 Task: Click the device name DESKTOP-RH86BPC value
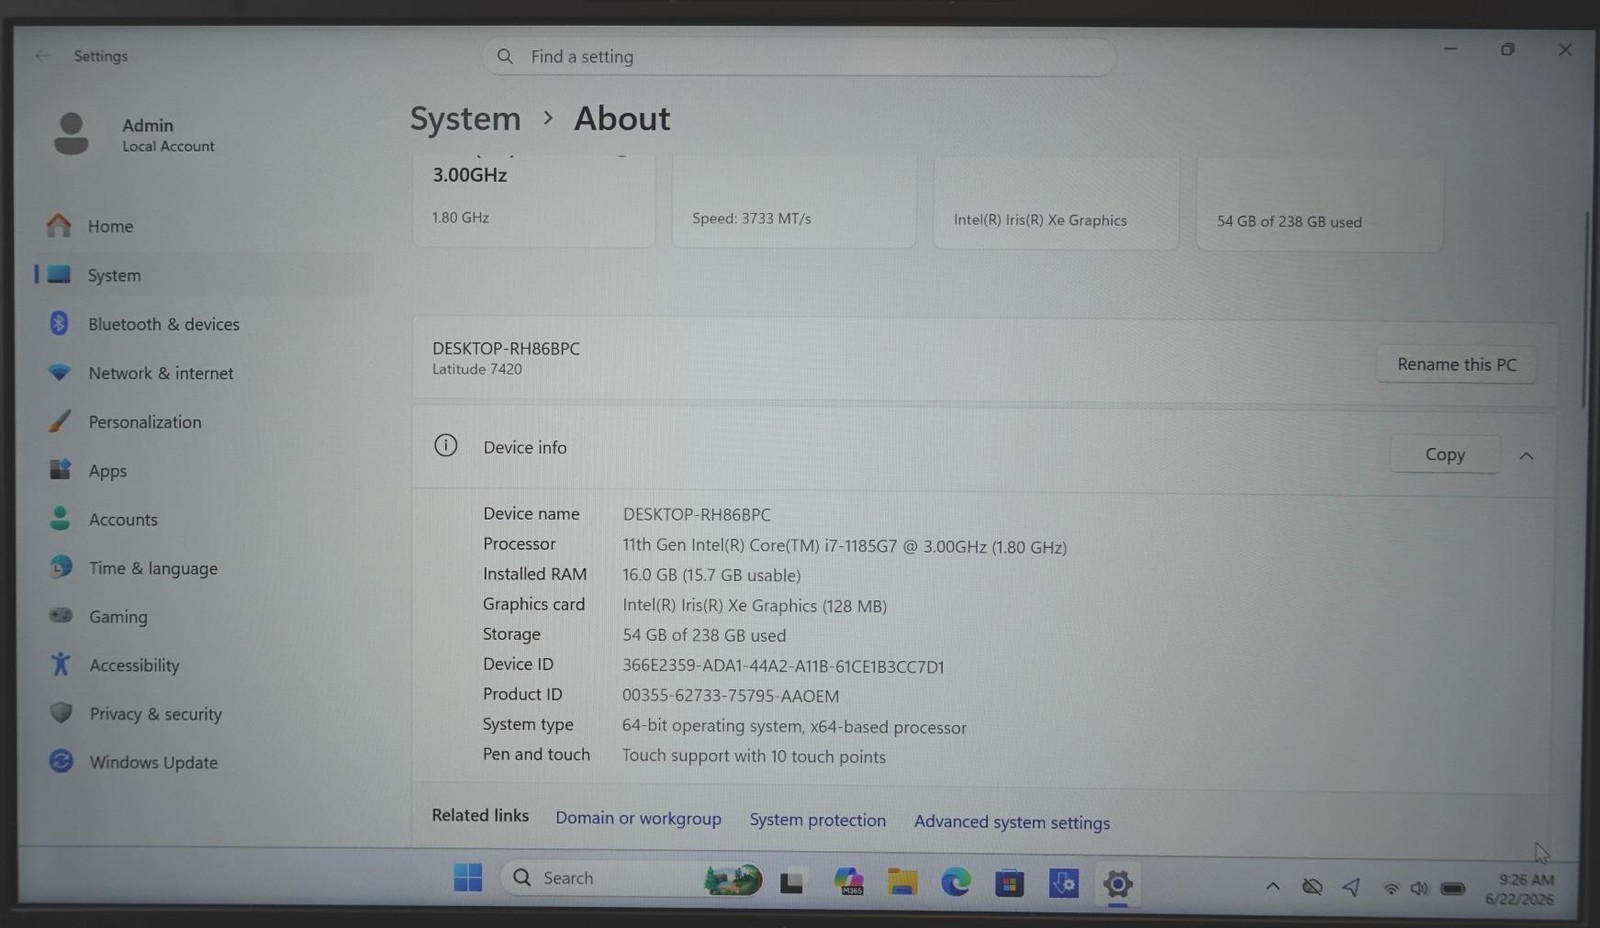[697, 515]
